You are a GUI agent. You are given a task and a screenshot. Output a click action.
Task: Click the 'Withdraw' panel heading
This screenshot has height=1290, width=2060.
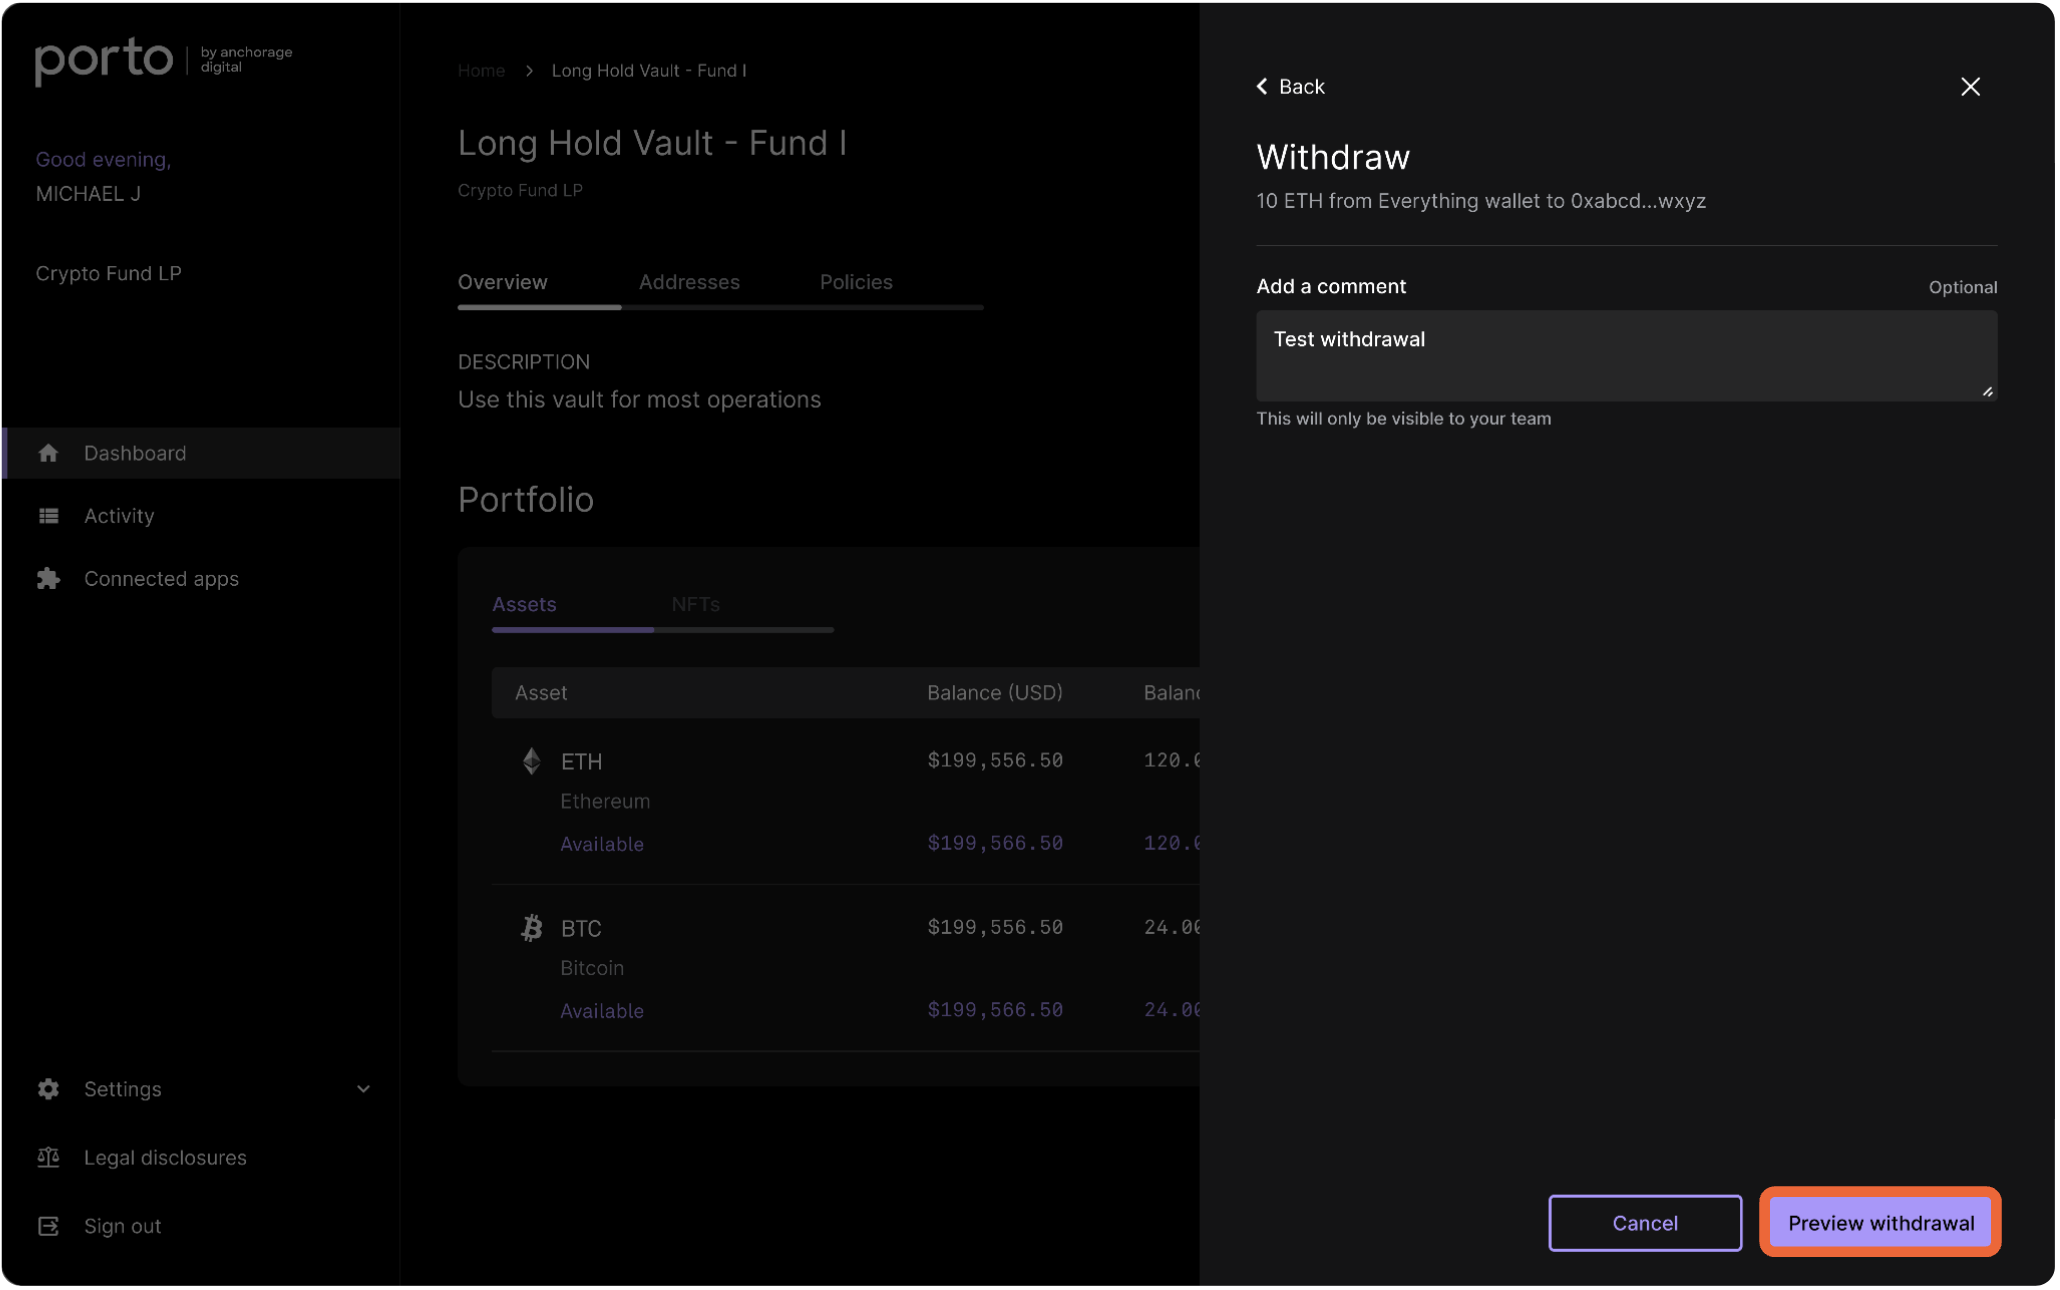click(1333, 157)
